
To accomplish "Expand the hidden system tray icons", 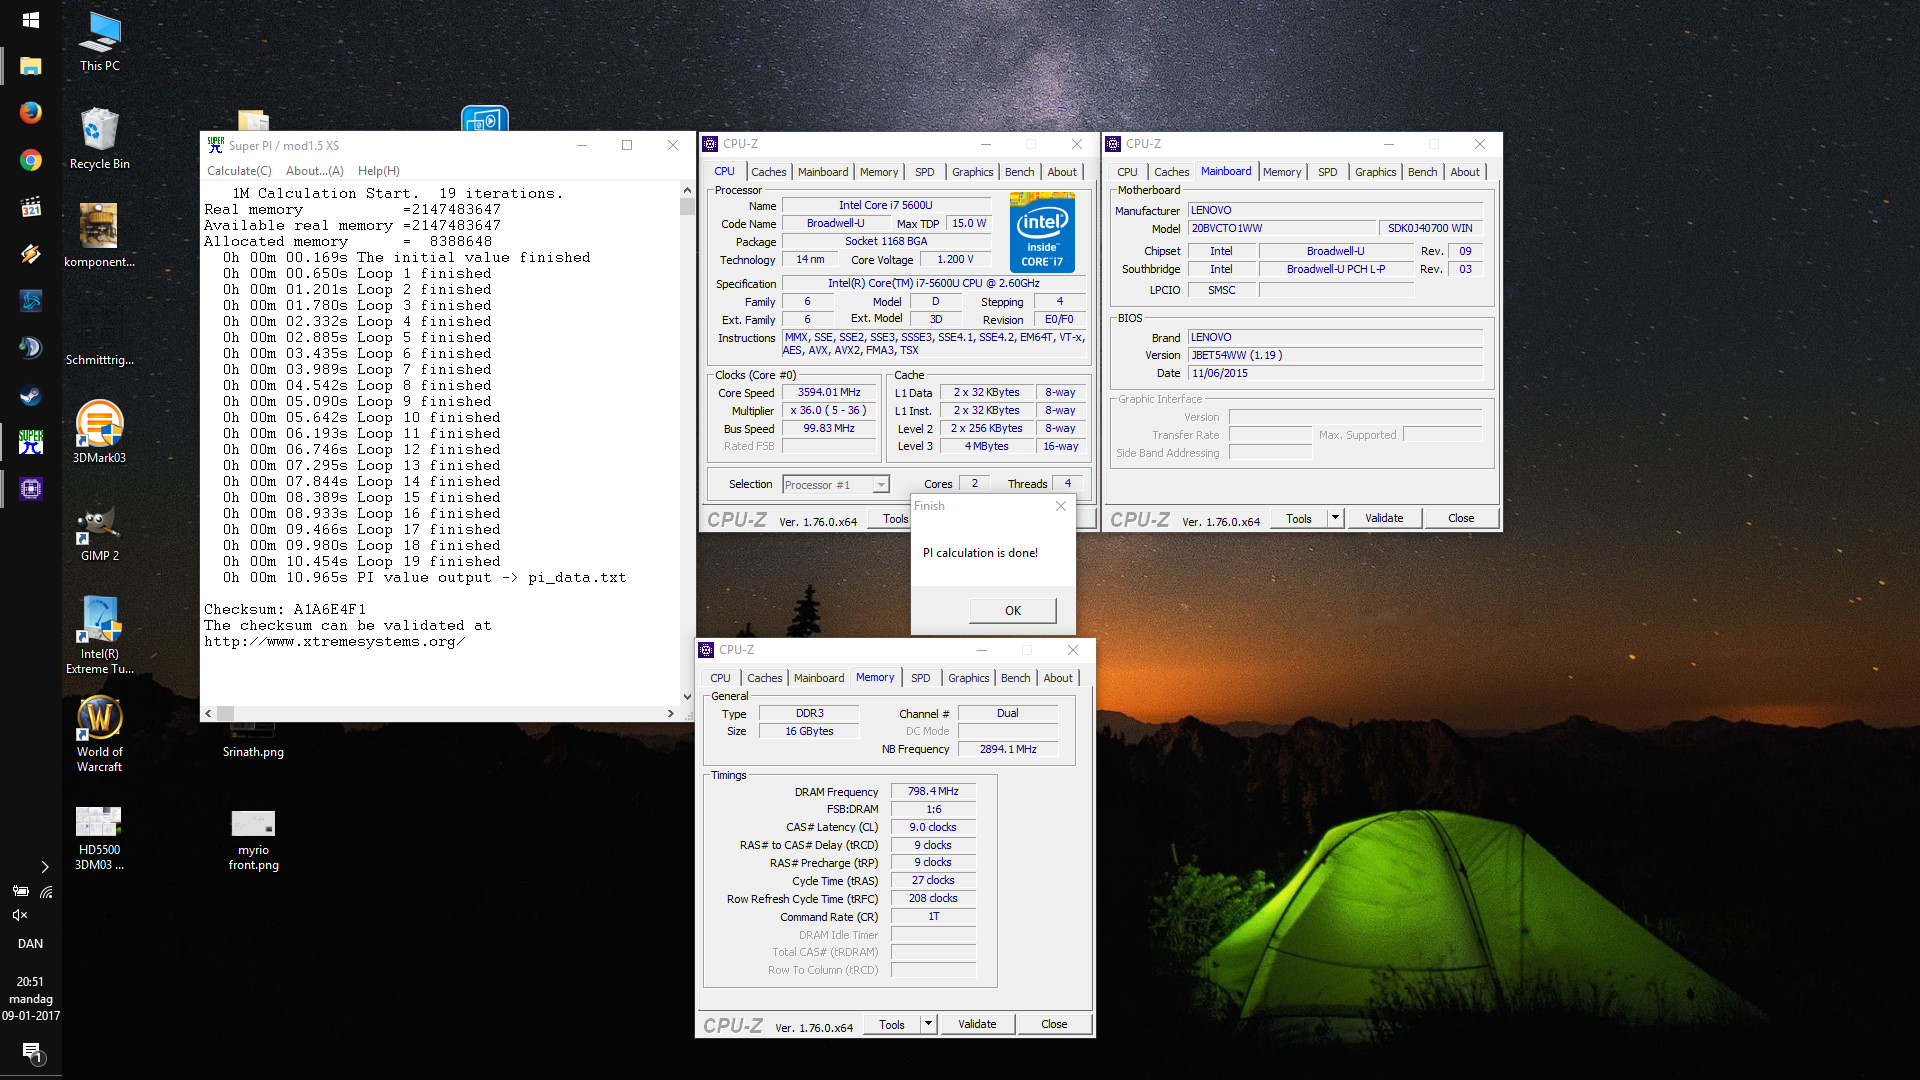I will click(44, 867).
